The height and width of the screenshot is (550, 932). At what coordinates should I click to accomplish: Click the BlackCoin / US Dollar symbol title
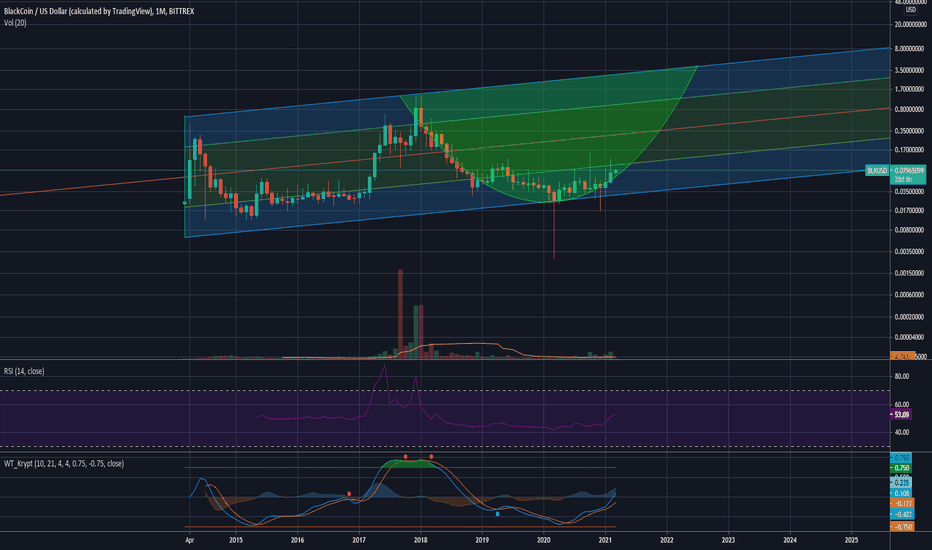point(99,11)
